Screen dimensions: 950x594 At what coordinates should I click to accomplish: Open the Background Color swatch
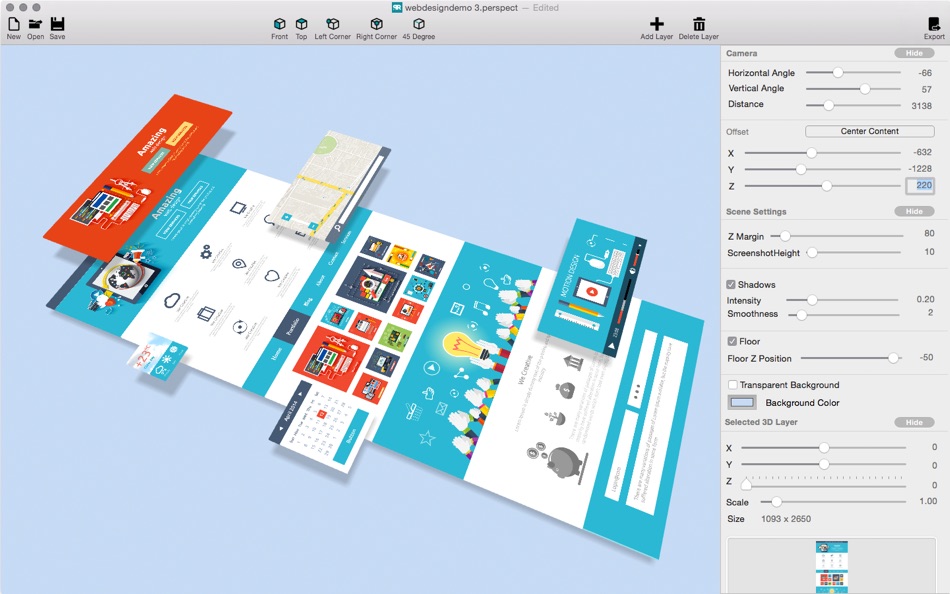pyautogui.click(x=742, y=402)
